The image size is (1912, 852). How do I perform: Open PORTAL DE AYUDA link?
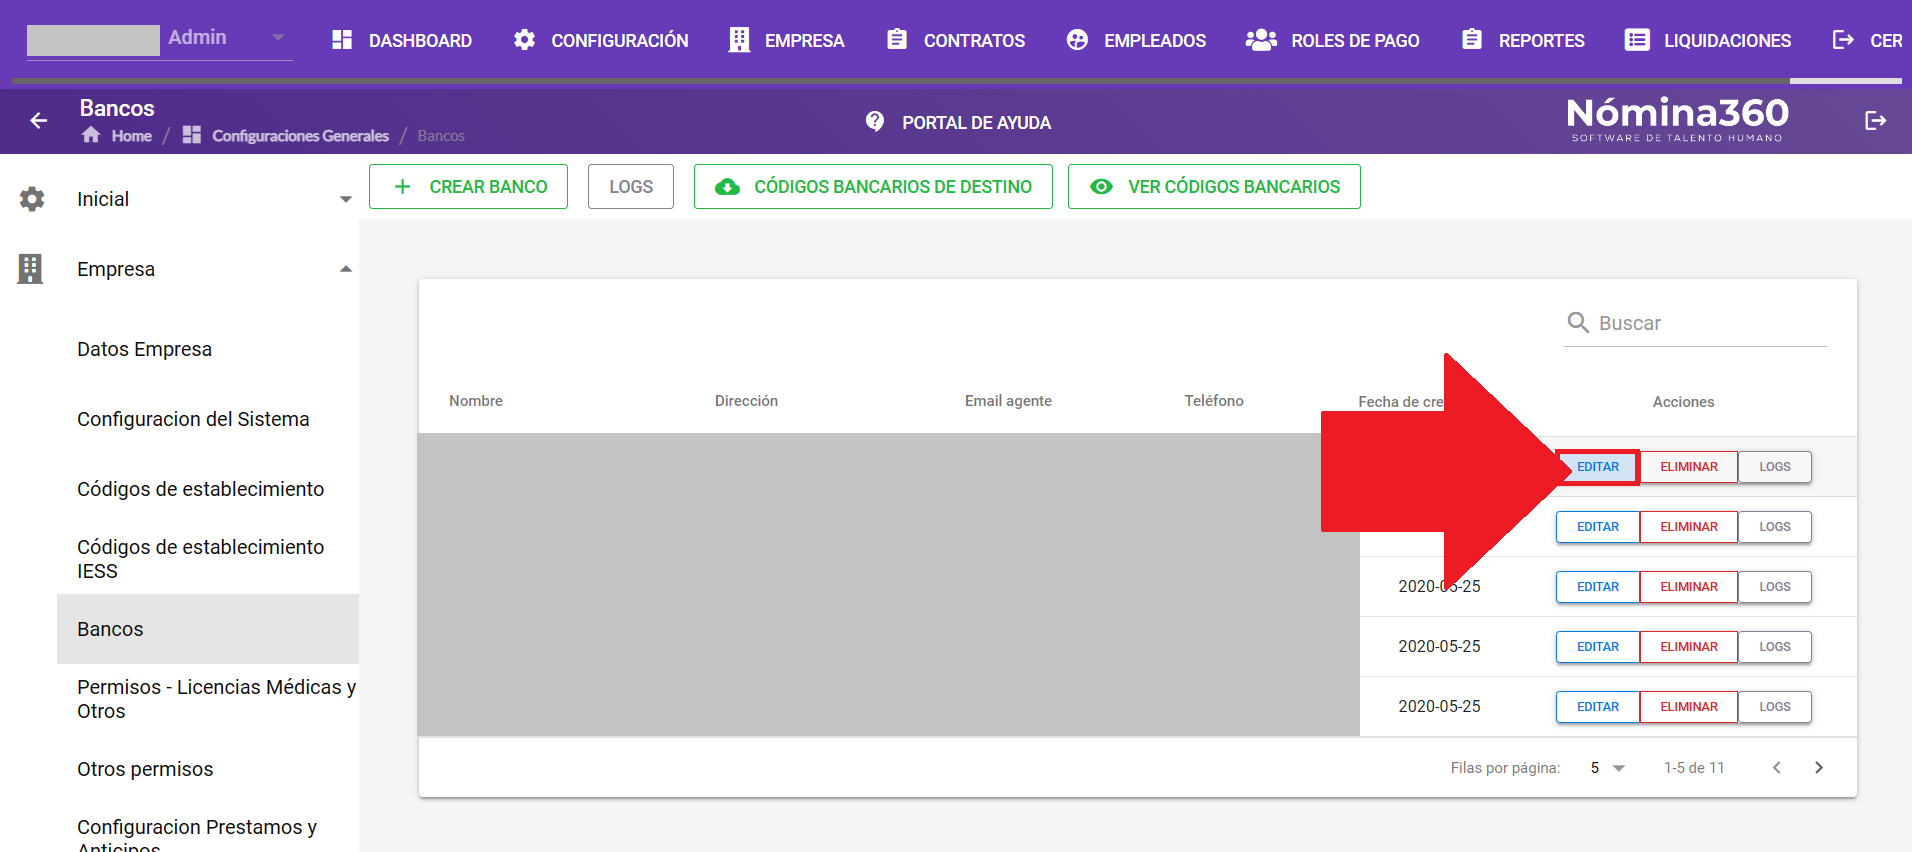tap(958, 122)
